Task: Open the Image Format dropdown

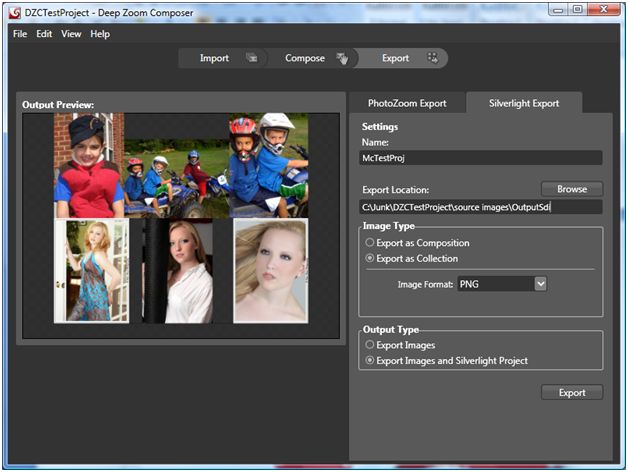Action: 540,284
